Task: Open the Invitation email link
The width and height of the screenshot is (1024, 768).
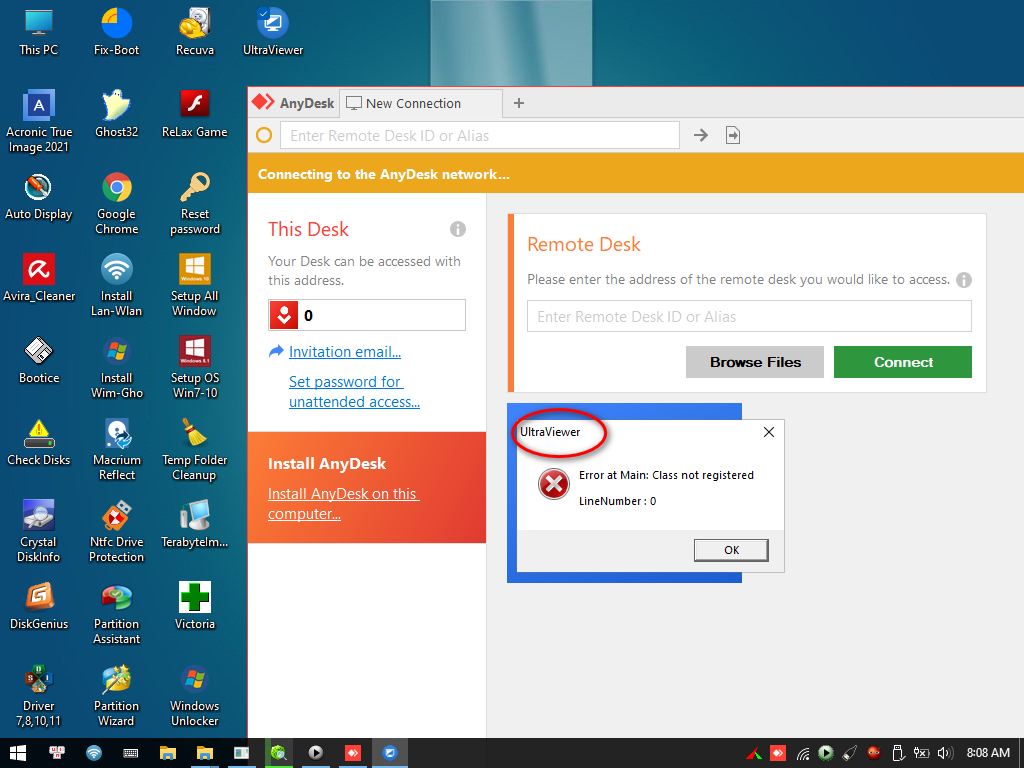Action: tap(345, 352)
